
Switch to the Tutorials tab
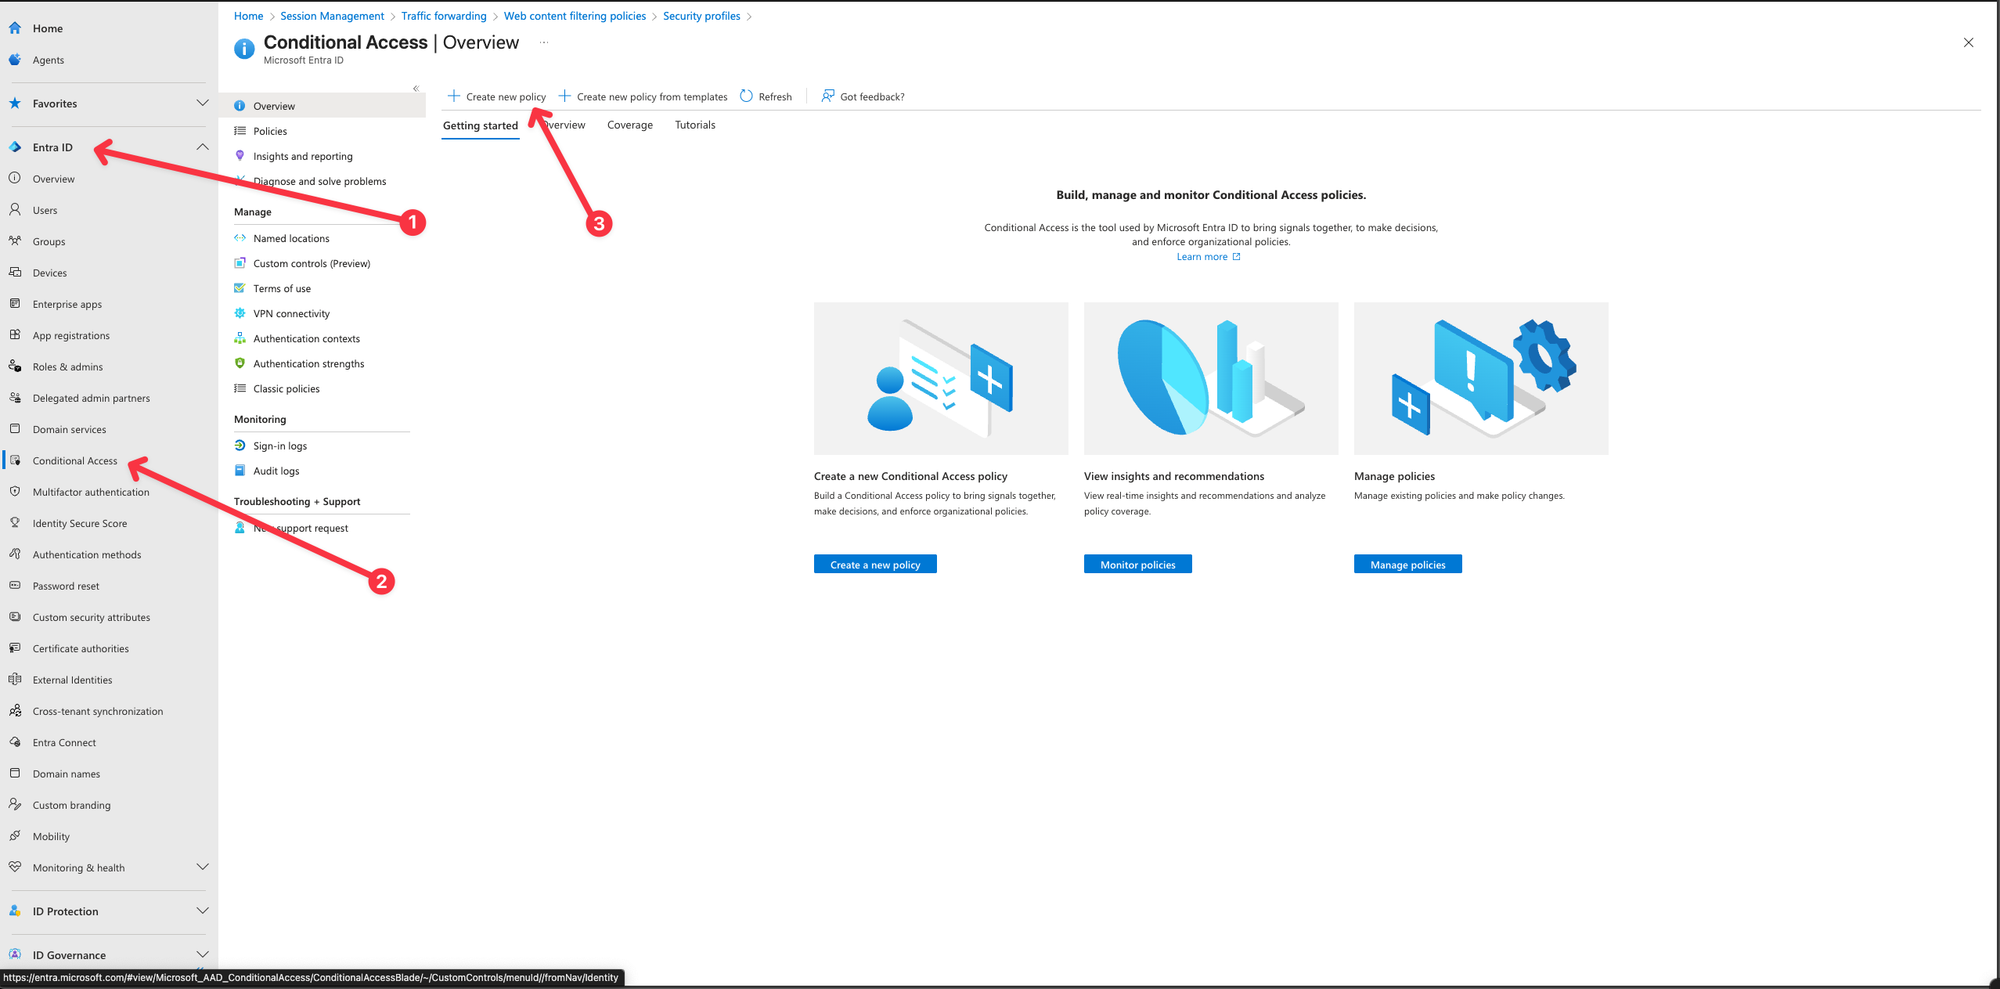pyautogui.click(x=695, y=125)
